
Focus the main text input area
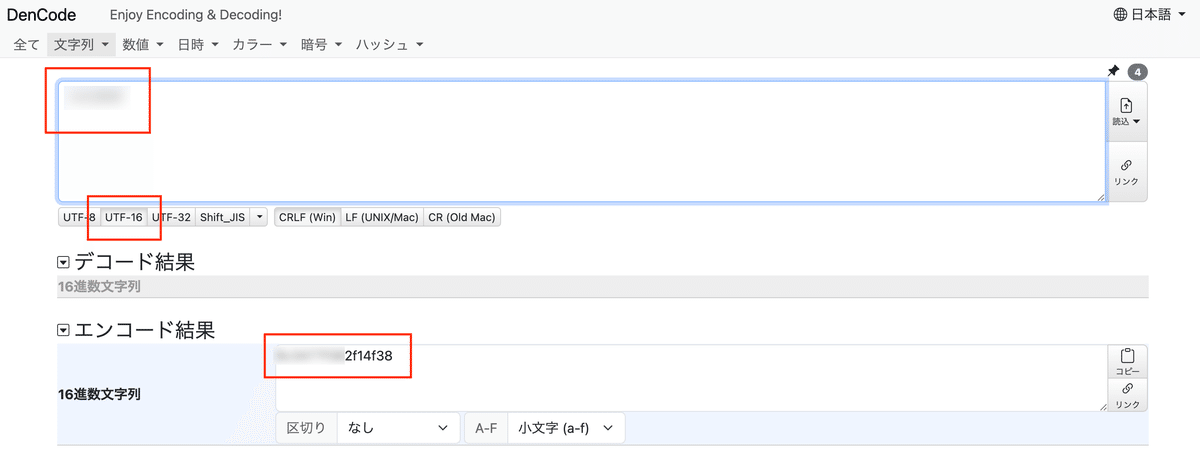pos(582,141)
